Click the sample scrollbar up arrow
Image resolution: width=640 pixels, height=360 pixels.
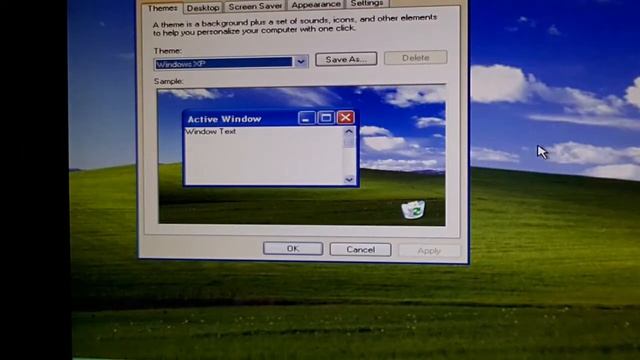(x=349, y=132)
